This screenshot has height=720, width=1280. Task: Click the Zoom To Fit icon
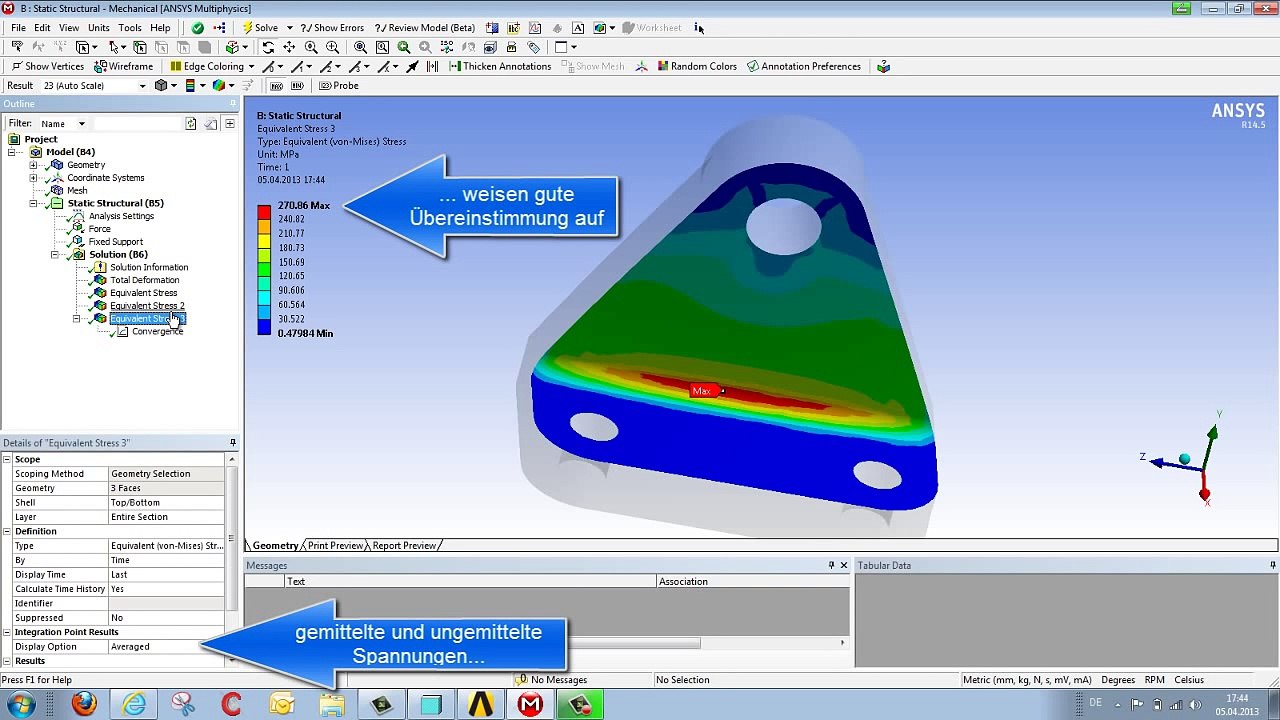360,47
